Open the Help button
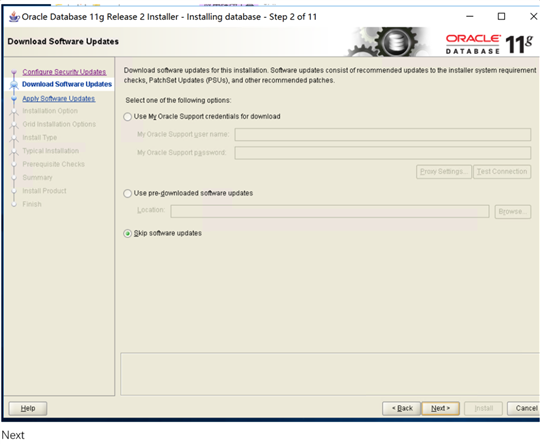The width and height of the screenshot is (540, 444). (x=28, y=408)
